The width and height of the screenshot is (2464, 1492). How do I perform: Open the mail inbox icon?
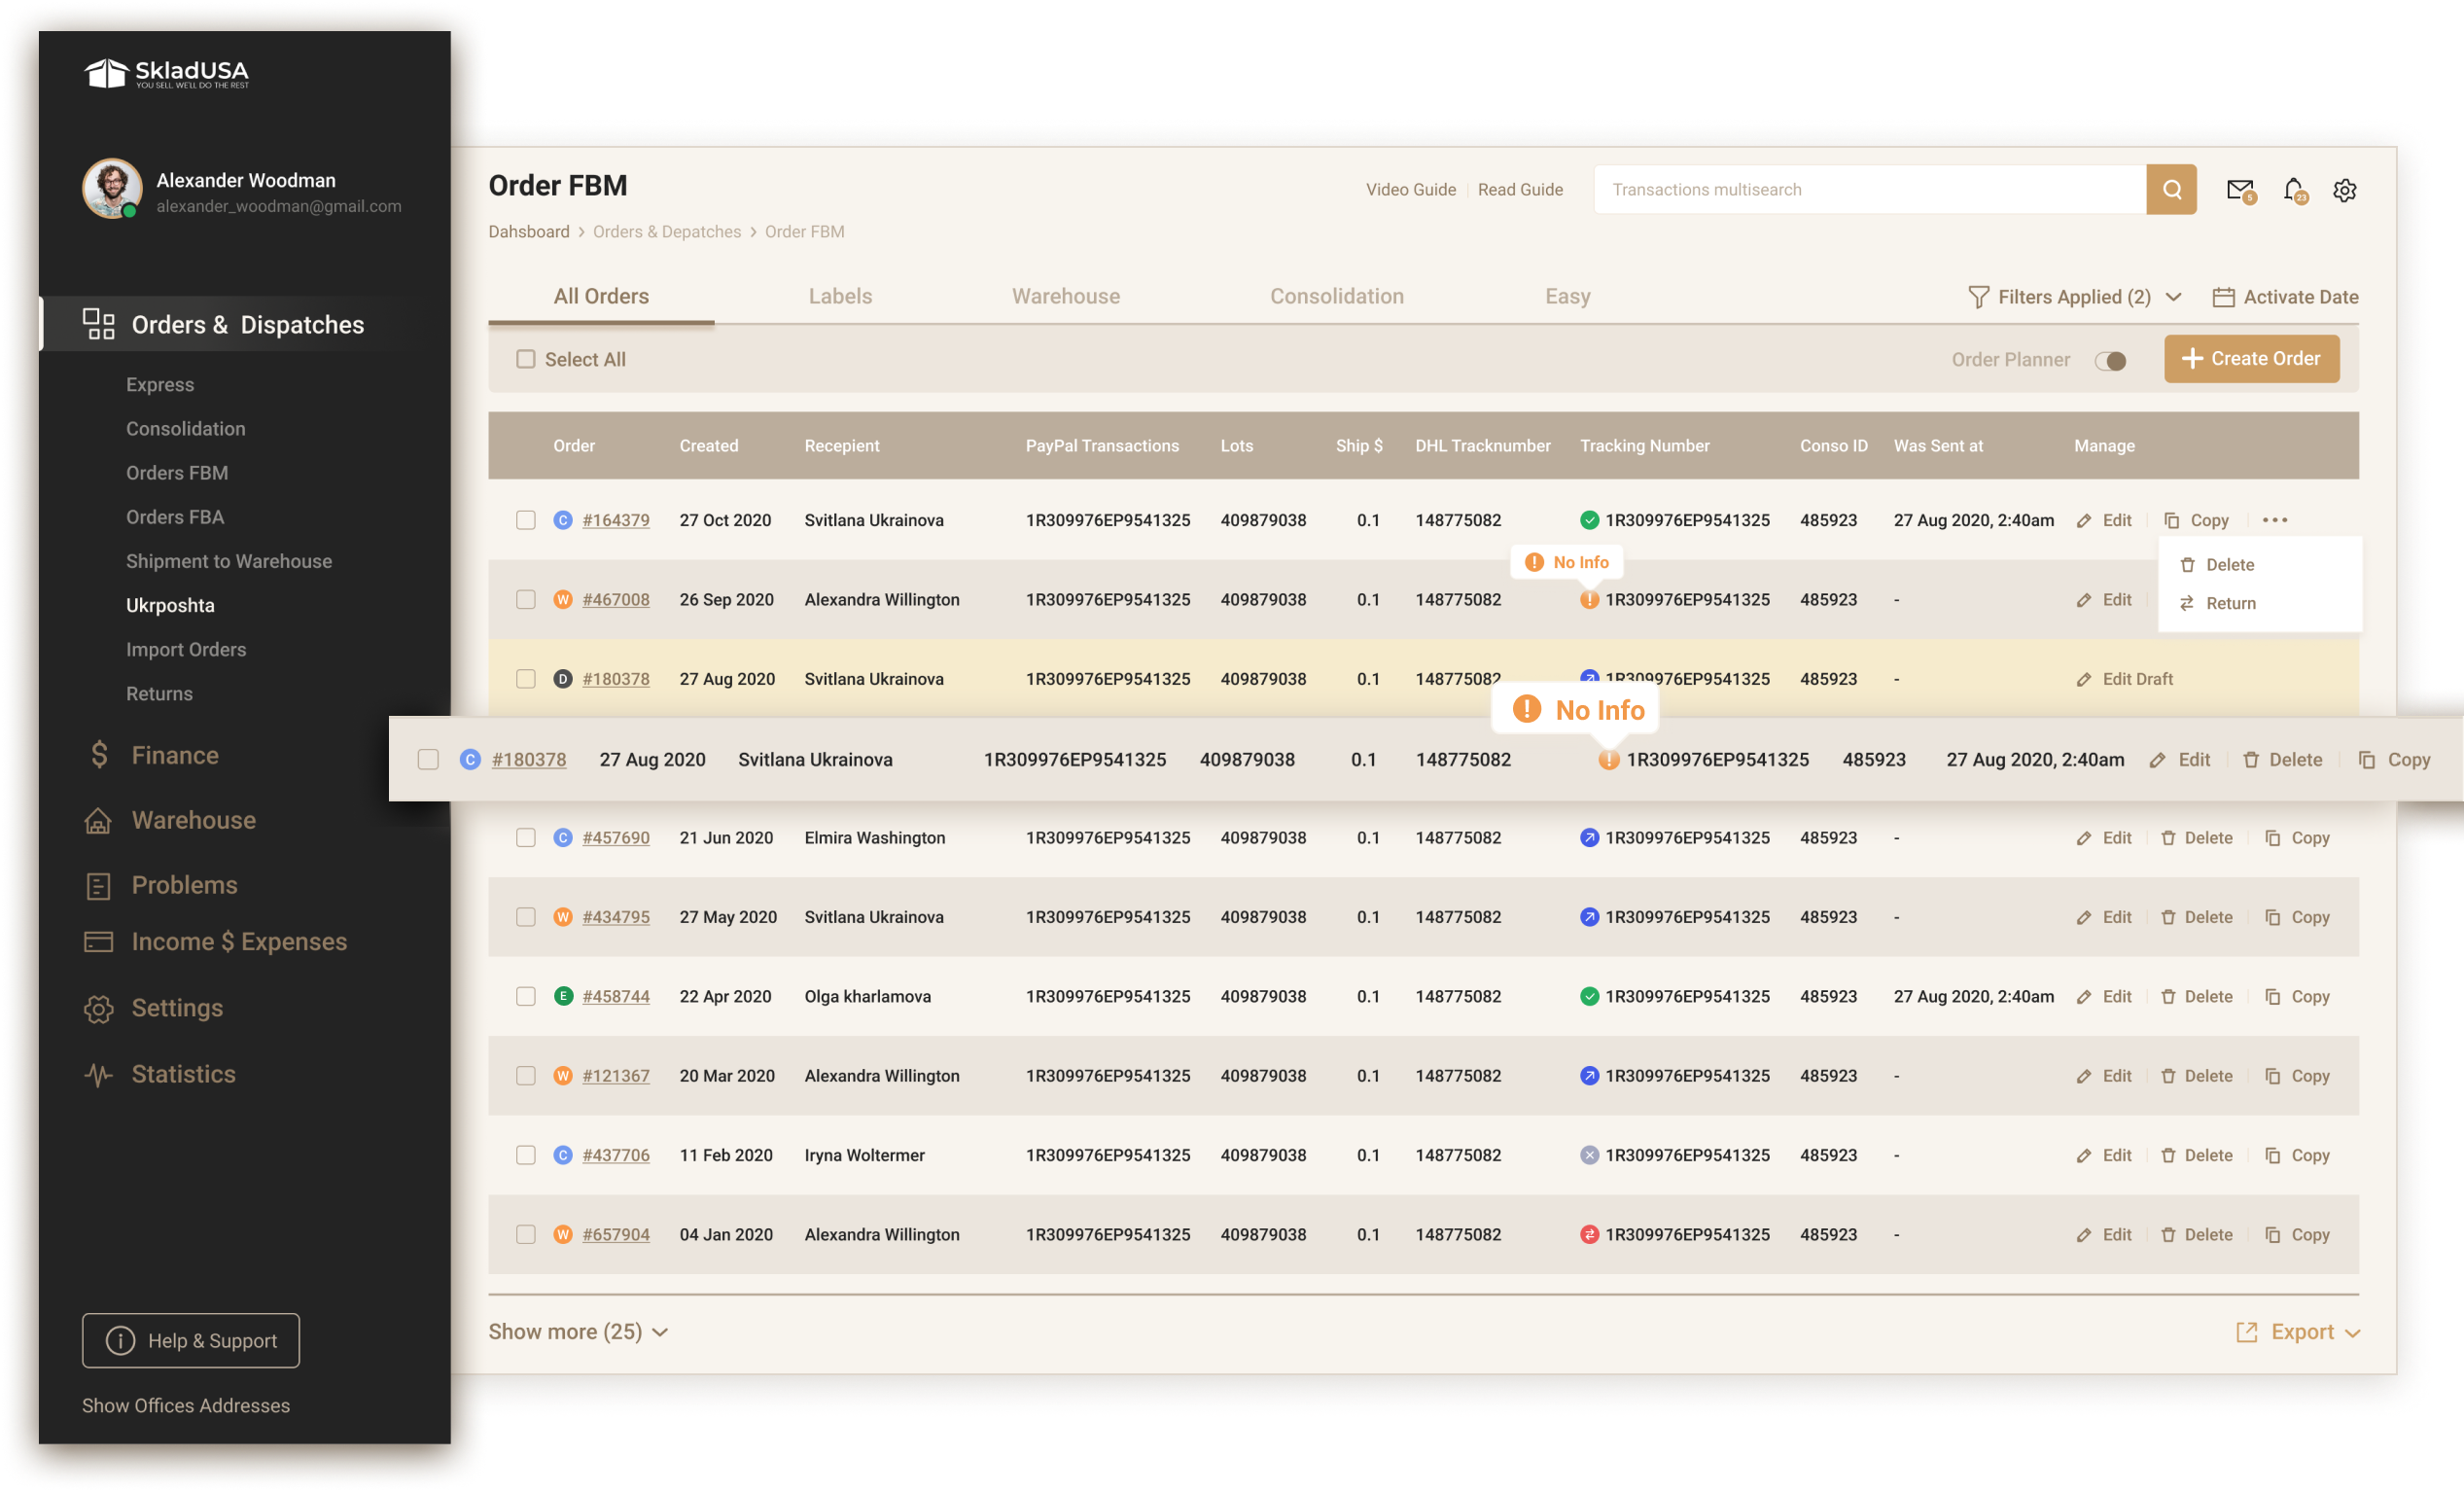tap(2240, 189)
